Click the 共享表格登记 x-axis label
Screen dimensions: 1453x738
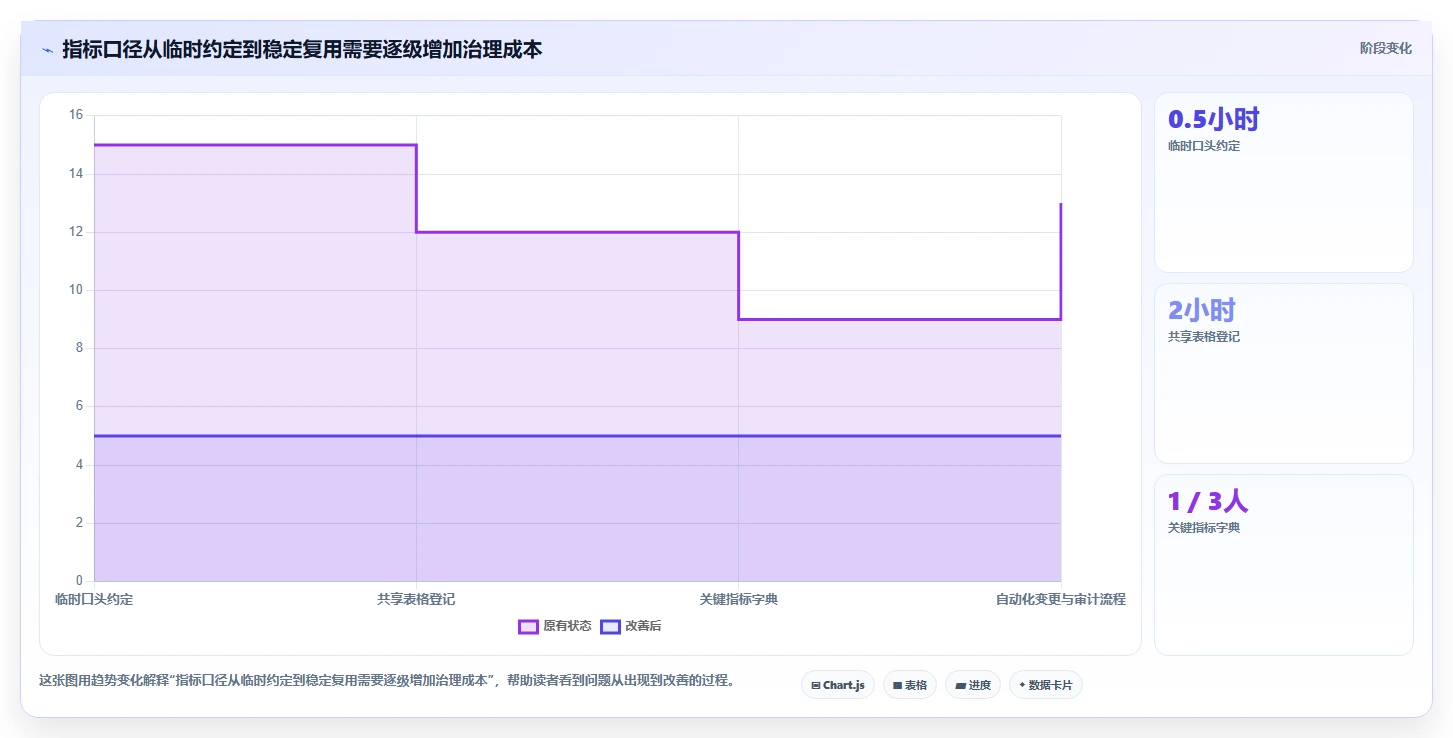(416, 599)
